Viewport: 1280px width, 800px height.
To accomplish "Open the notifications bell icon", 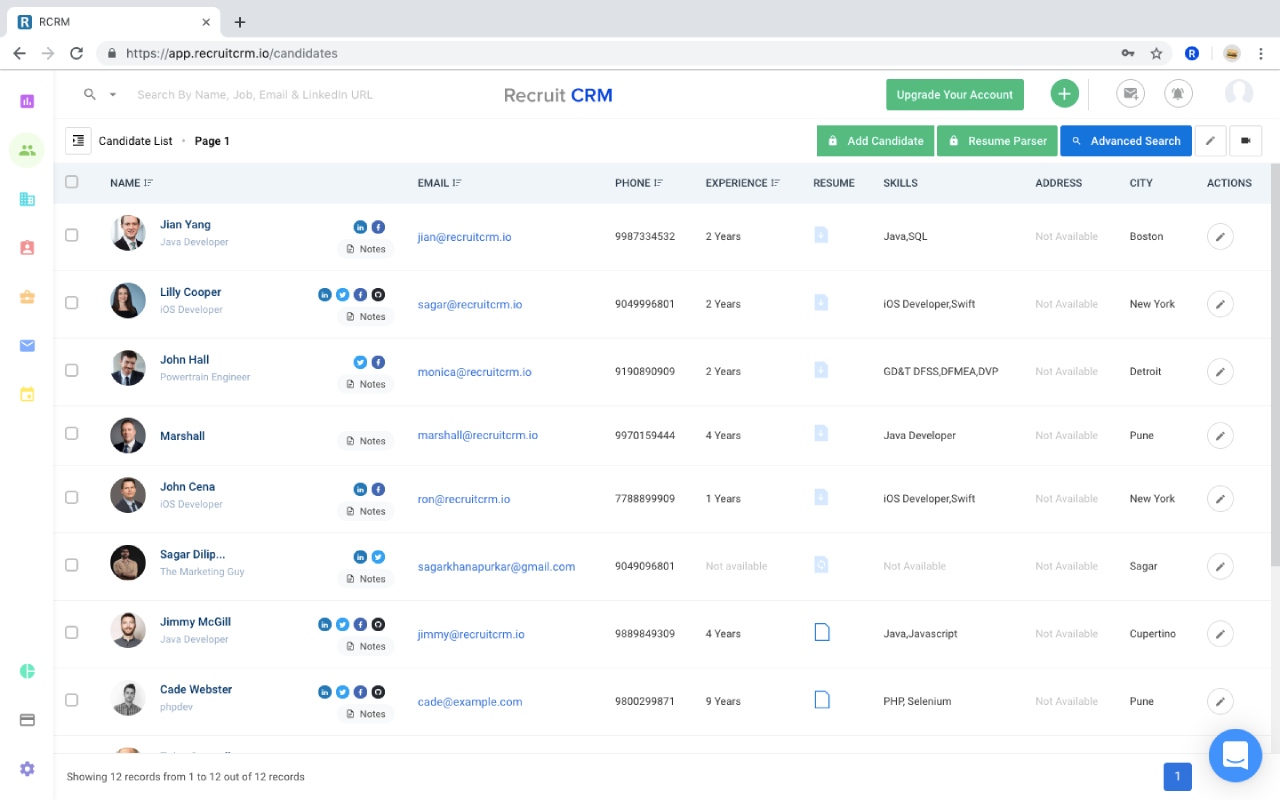I will (1178, 94).
